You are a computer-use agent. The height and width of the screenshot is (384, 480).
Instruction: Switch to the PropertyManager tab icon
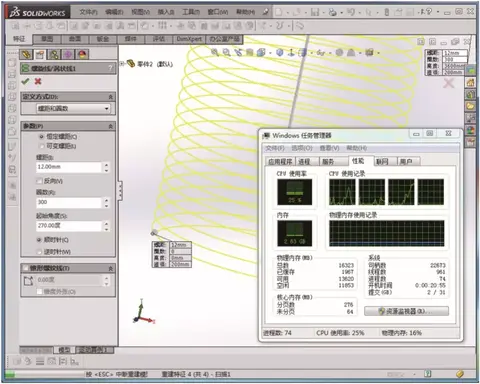[40, 54]
